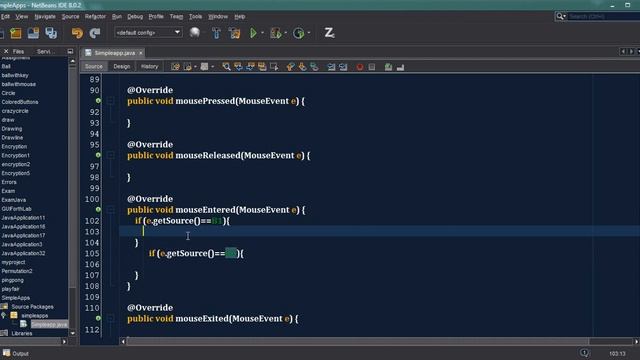The image size is (640, 360).
Task: Open the Profile Project dropdown arrow
Action: coord(309,33)
